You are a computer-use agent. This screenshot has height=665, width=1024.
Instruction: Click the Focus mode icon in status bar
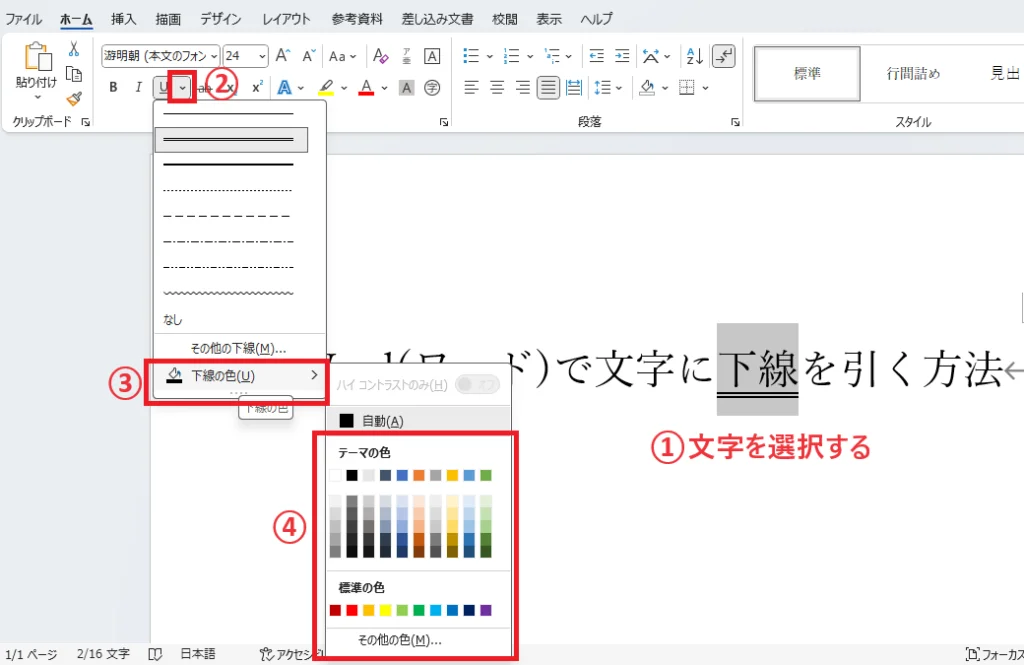[972, 654]
